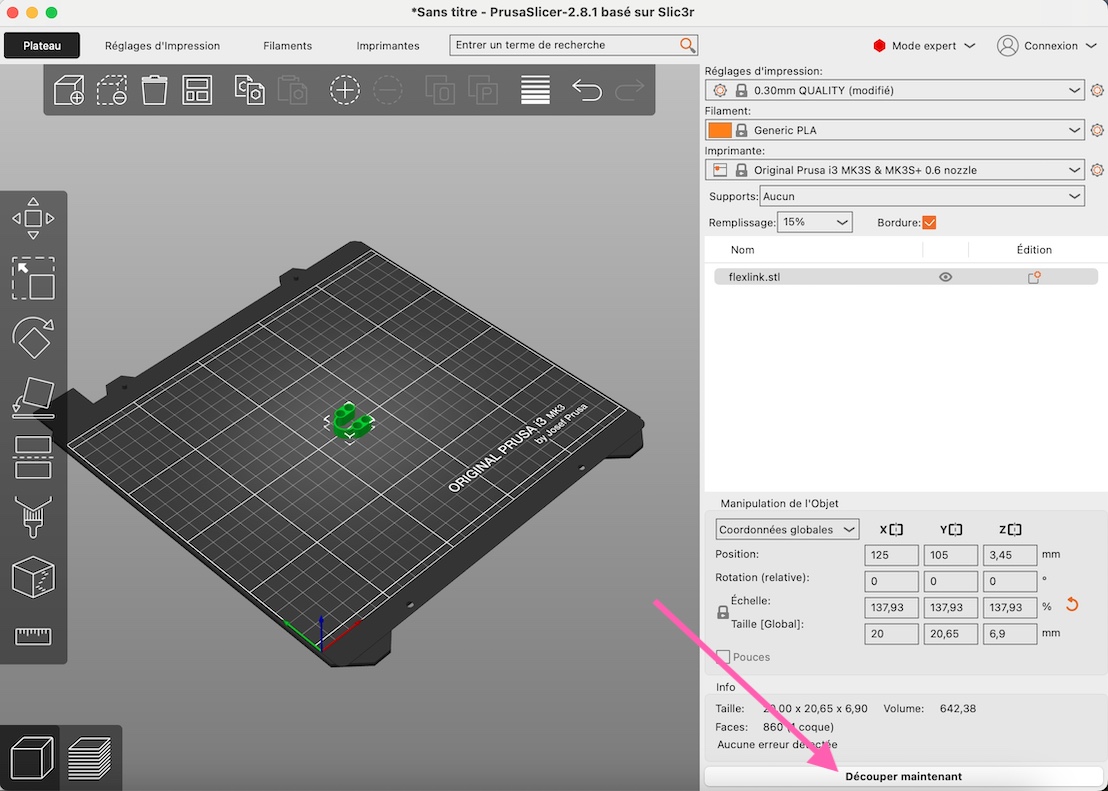1108x791 pixels.
Task: Open printer settings gear icon
Action: click(1097, 170)
